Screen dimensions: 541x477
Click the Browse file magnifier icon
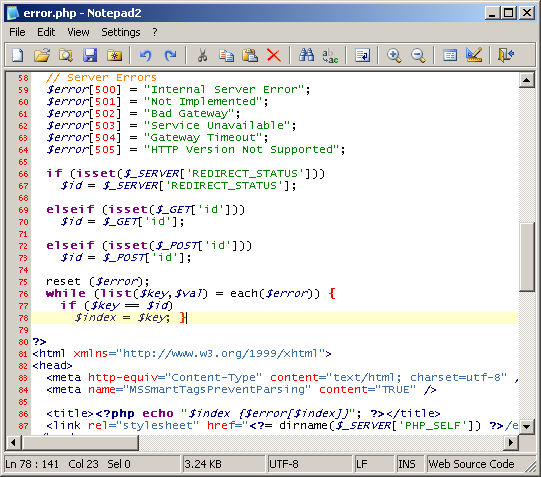[x=66, y=55]
